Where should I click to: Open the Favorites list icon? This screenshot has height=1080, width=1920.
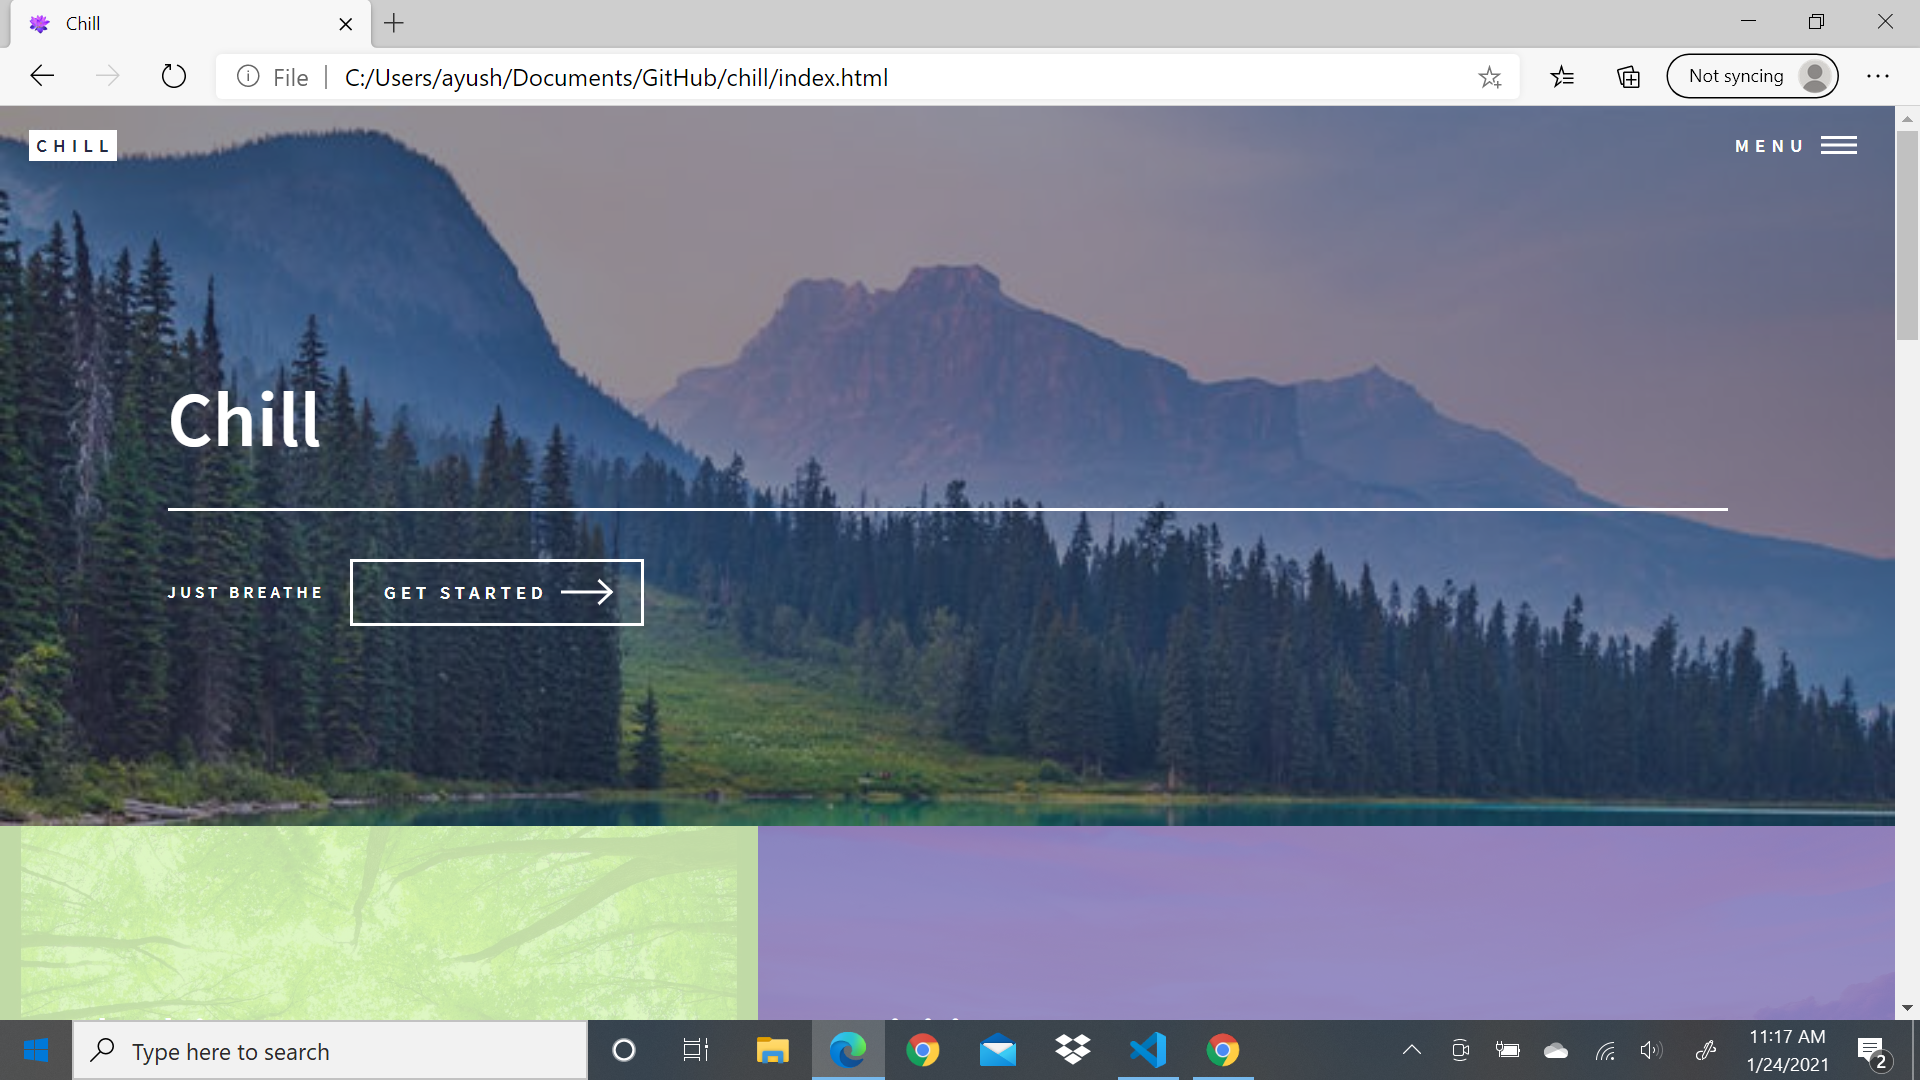tap(1562, 77)
